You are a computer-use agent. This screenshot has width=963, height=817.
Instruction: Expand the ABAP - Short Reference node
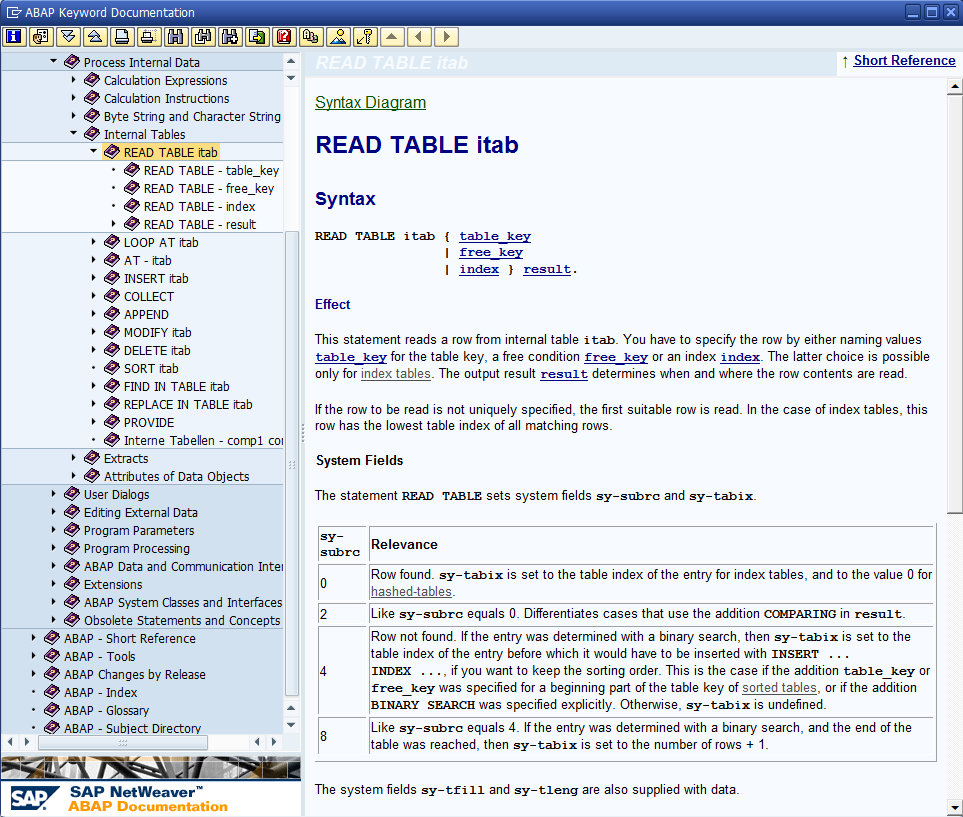click(33, 638)
